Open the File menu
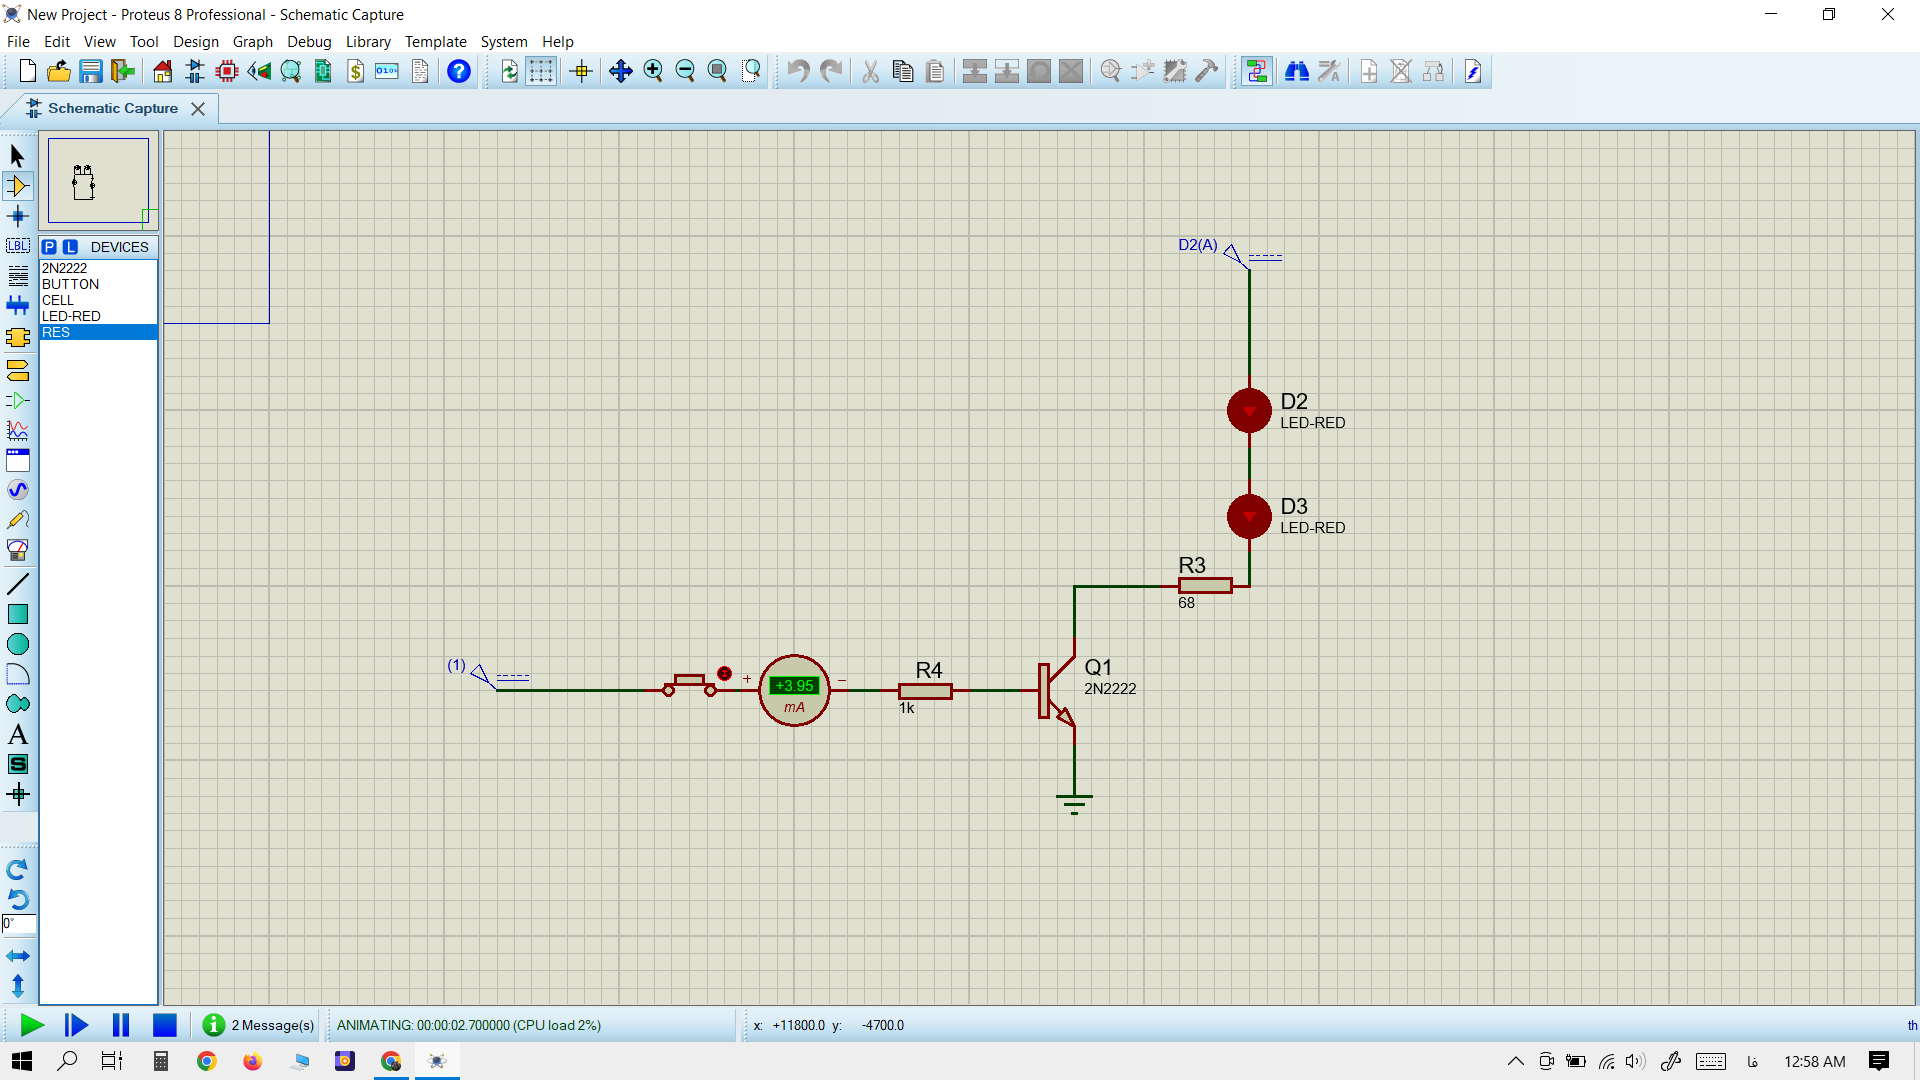1920x1080 pixels. (18, 41)
